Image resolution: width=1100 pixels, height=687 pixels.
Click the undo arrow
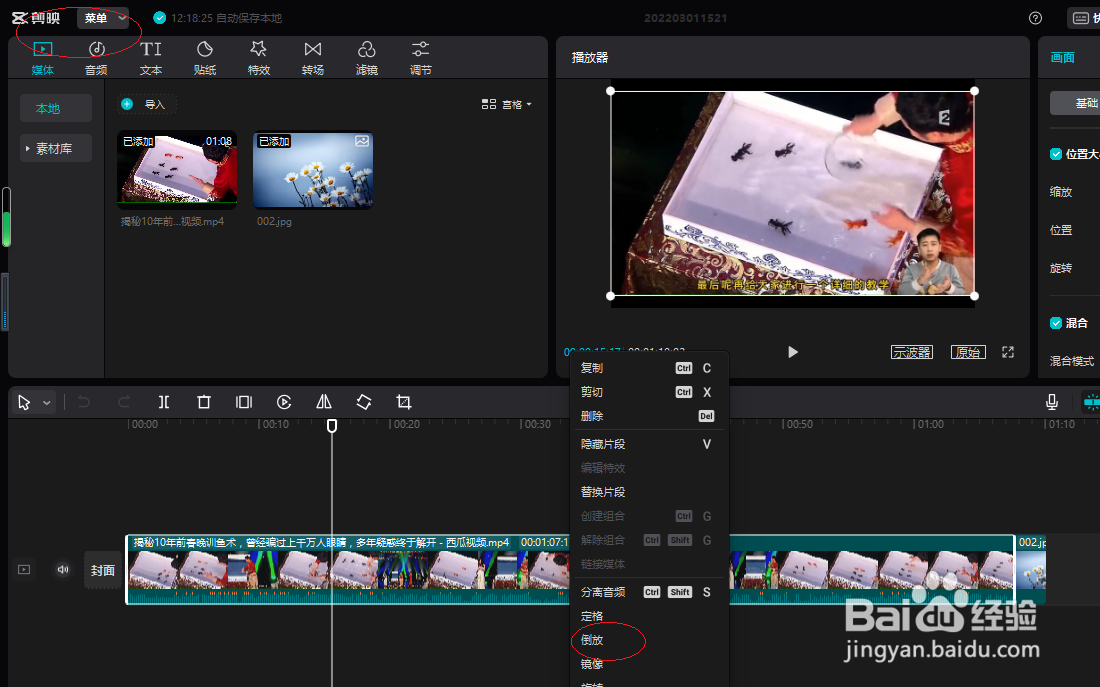pyautogui.click(x=84, y=402)
